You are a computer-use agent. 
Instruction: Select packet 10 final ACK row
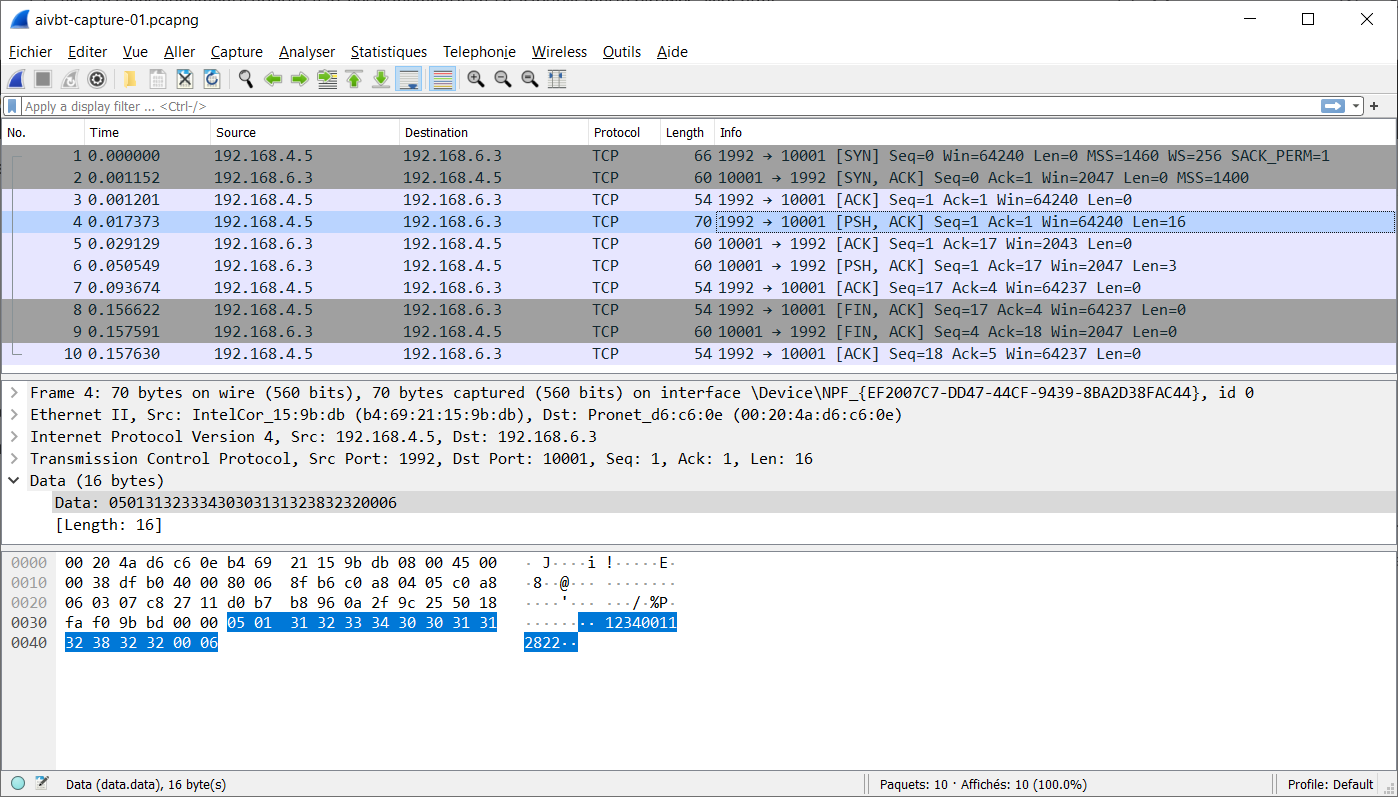pos(698,354)
